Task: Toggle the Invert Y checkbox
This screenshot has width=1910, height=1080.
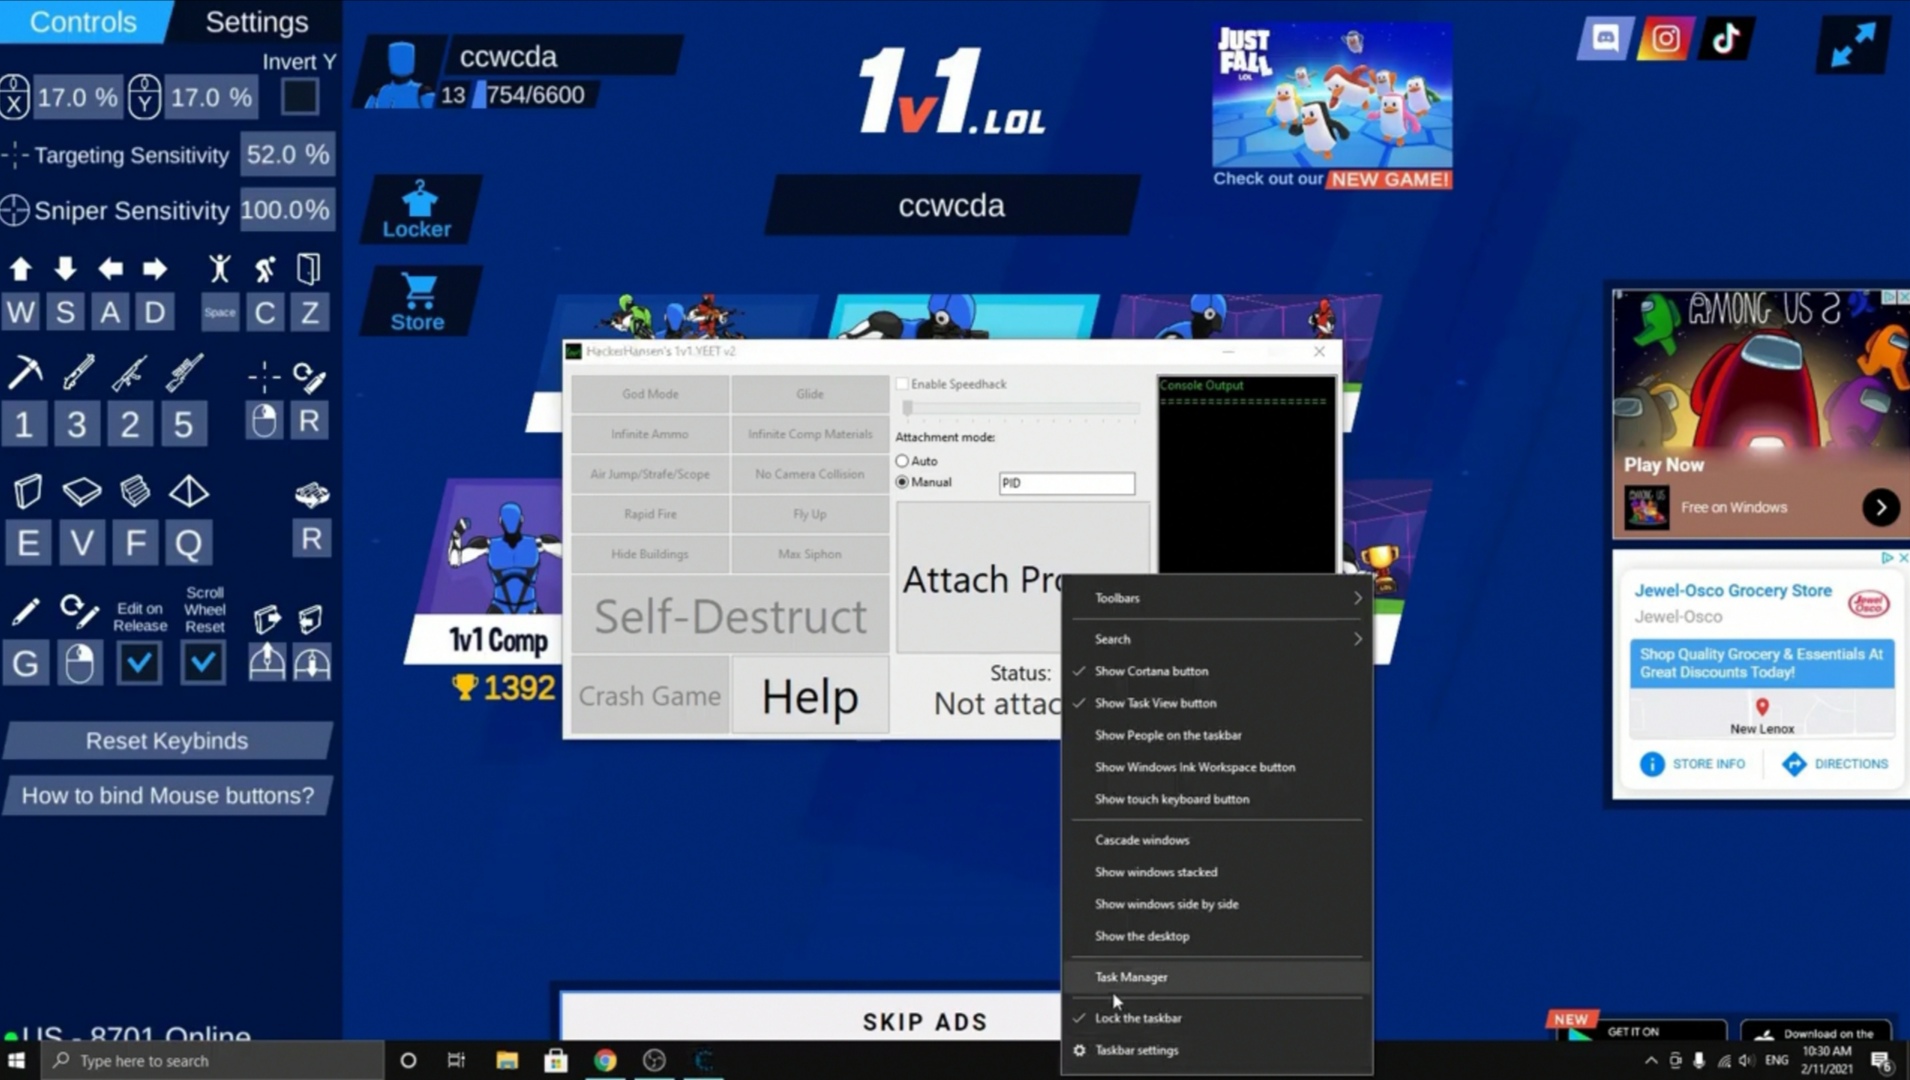Action: 300,97
